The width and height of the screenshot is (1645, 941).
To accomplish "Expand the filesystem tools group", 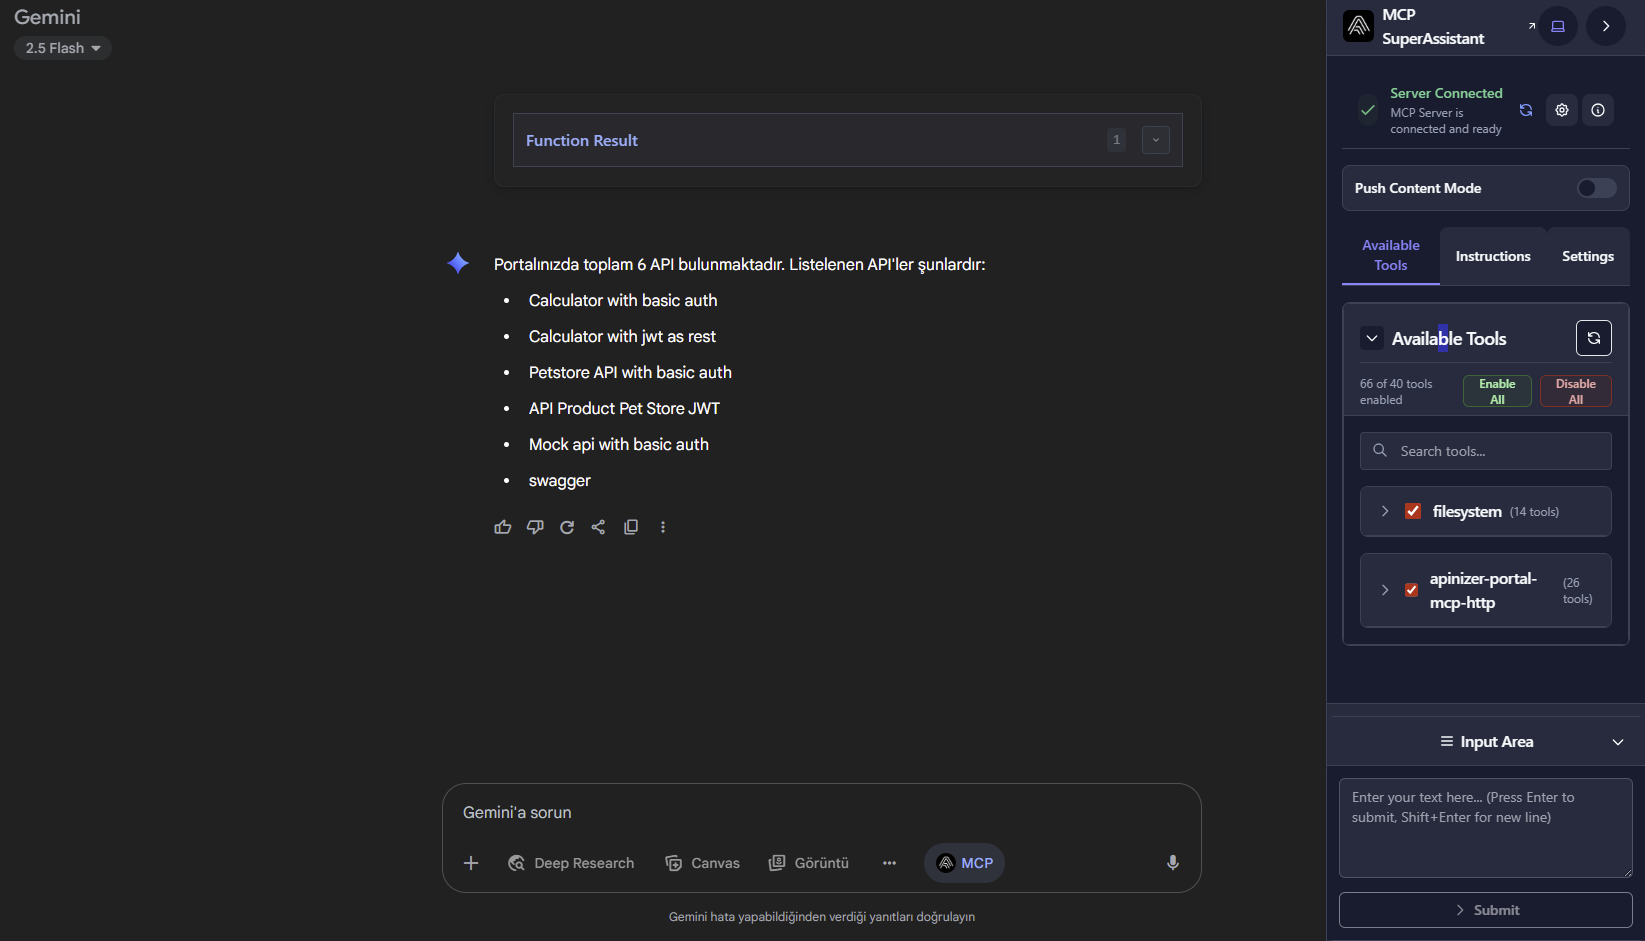I will 1385,511.
